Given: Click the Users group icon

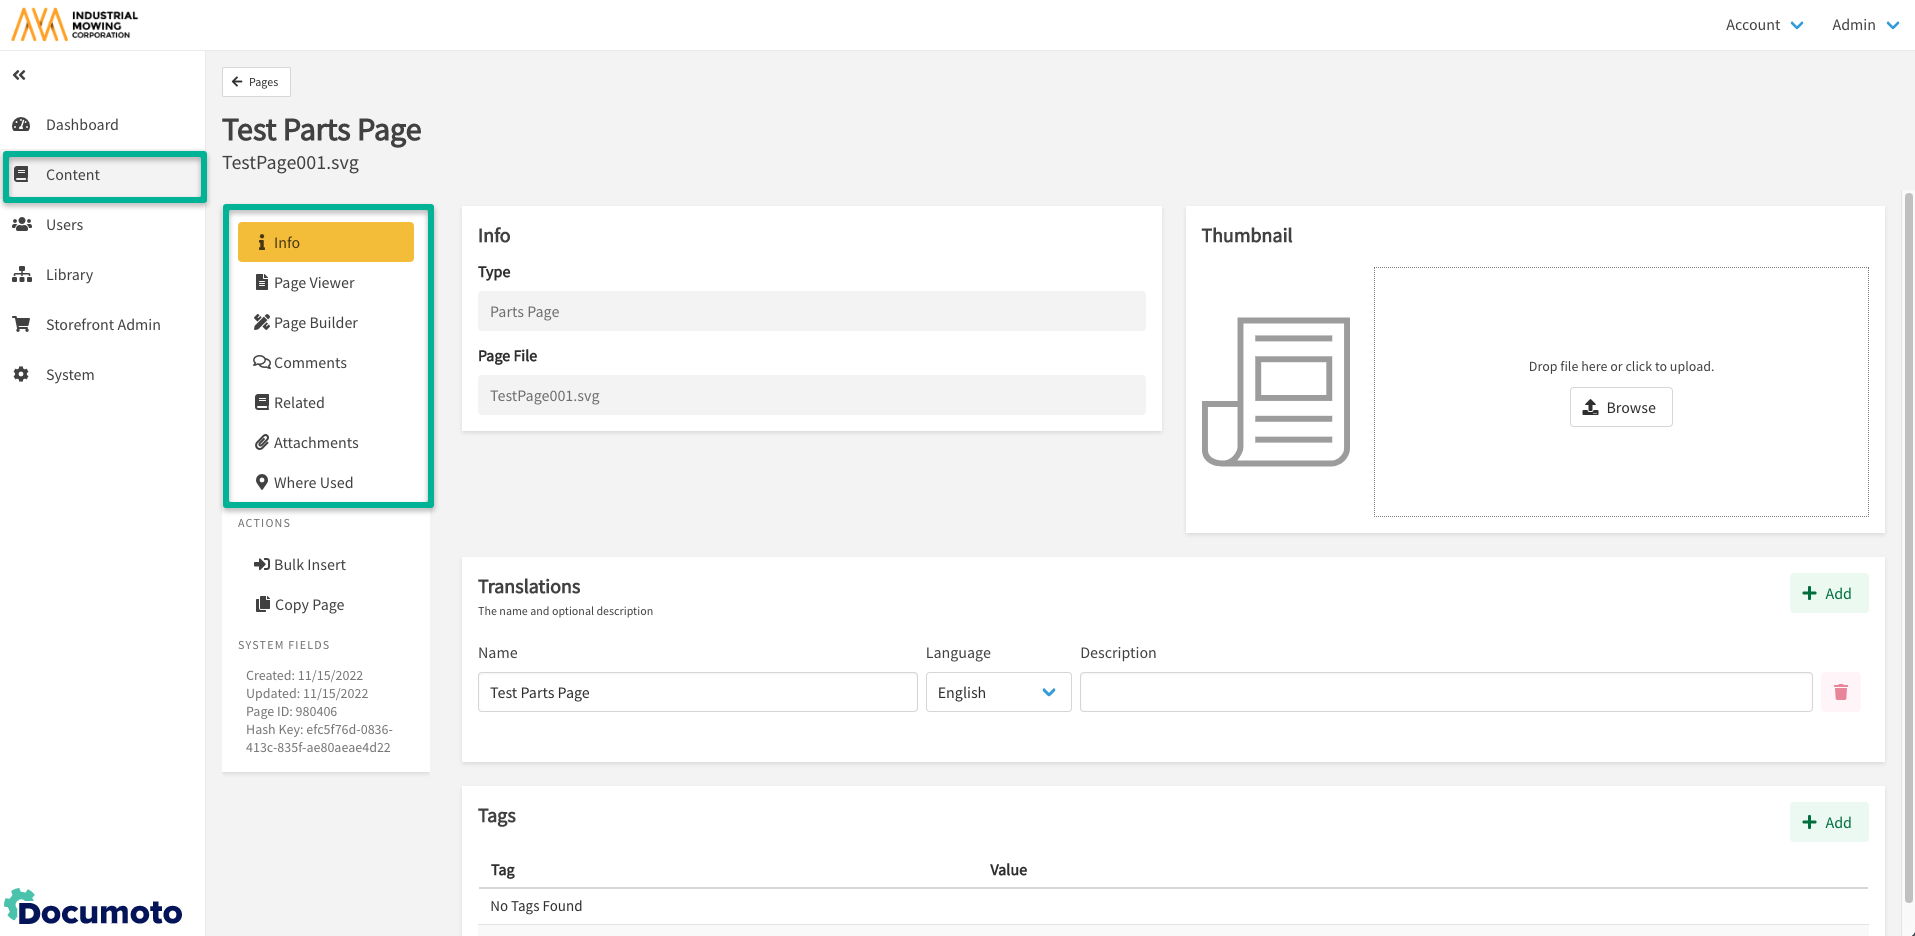Looking at the screenshot, I should click(x=21, y=225).
